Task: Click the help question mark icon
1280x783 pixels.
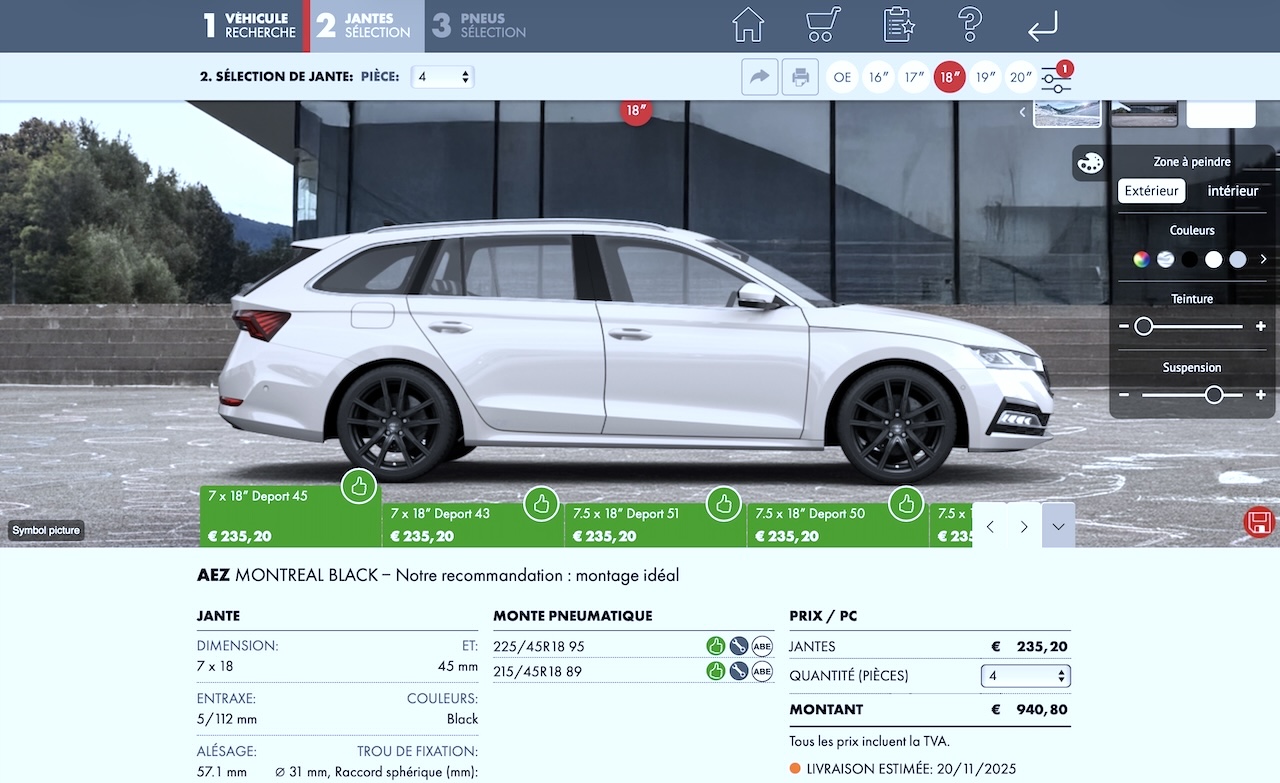Action: [x=969, y=25]
